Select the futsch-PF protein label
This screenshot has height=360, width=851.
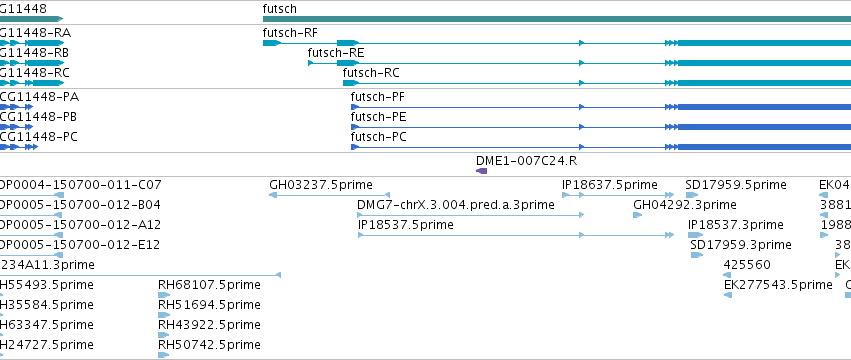coord(378,97)
